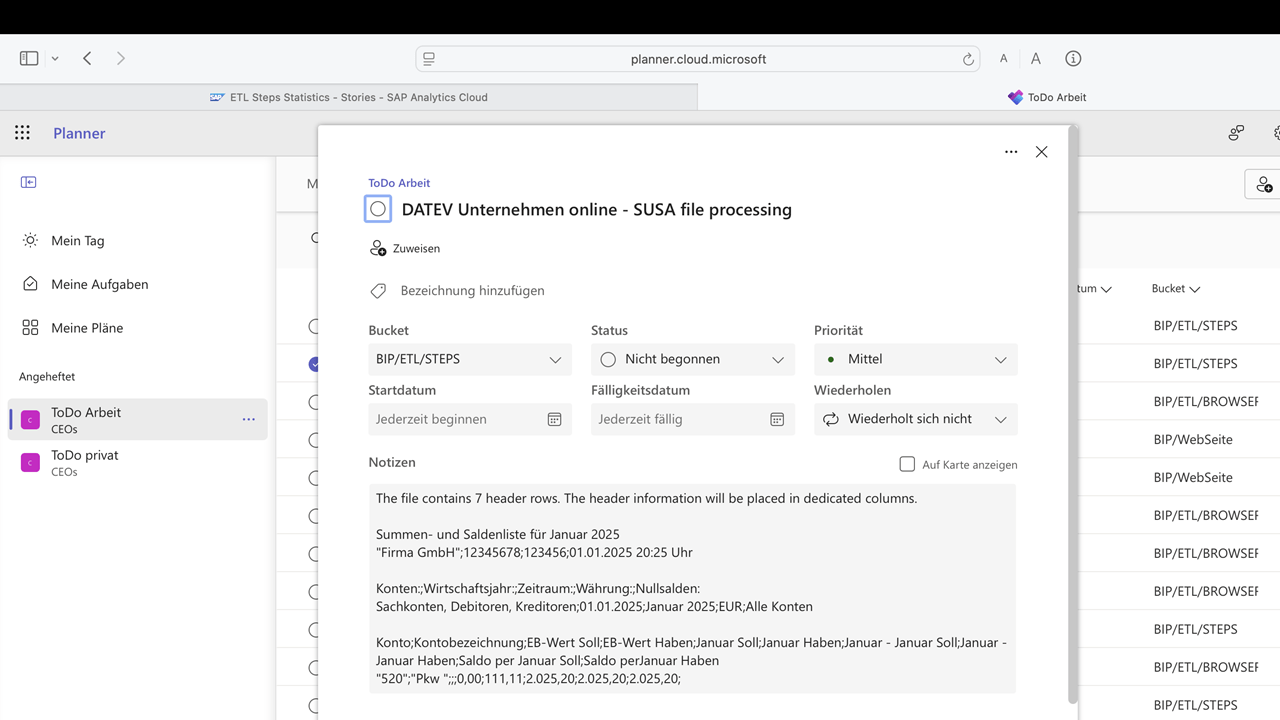Enable the Auf Karte anzeigen checkbox
Image resolution: width=1280 pixels, height=720 pixels.
point(907,463)
